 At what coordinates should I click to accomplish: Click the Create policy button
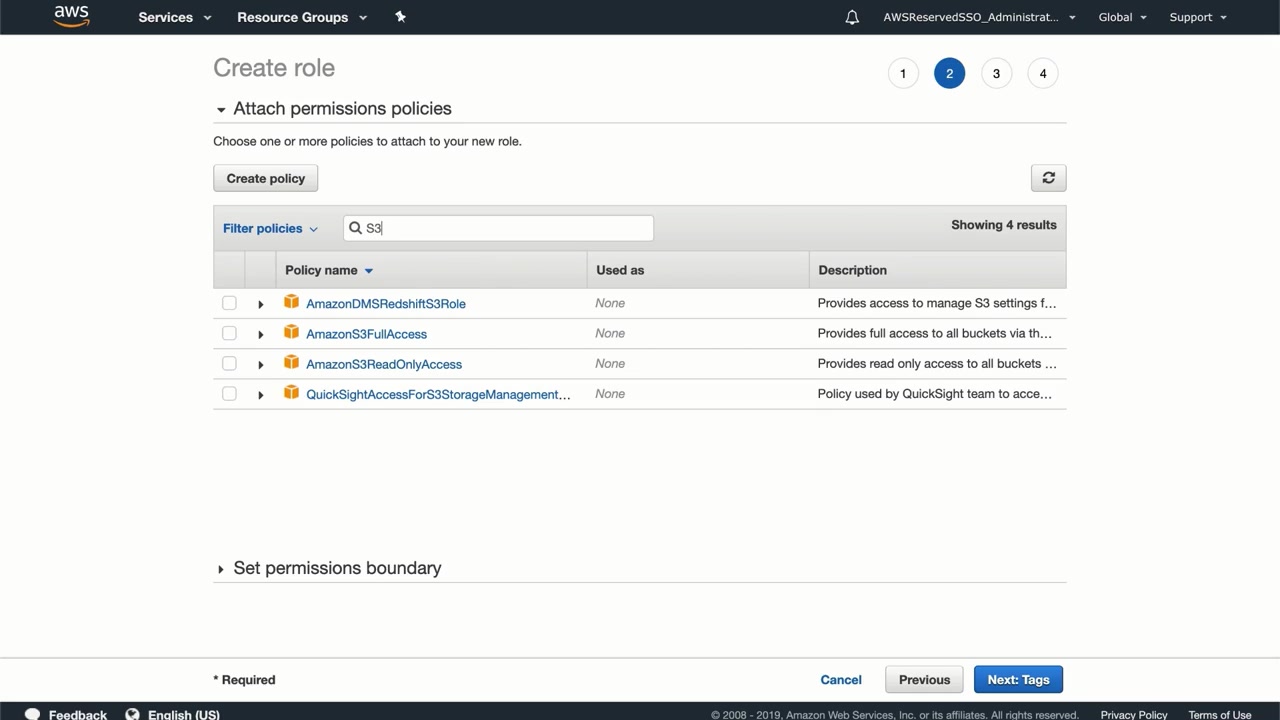tap(265, 178)
